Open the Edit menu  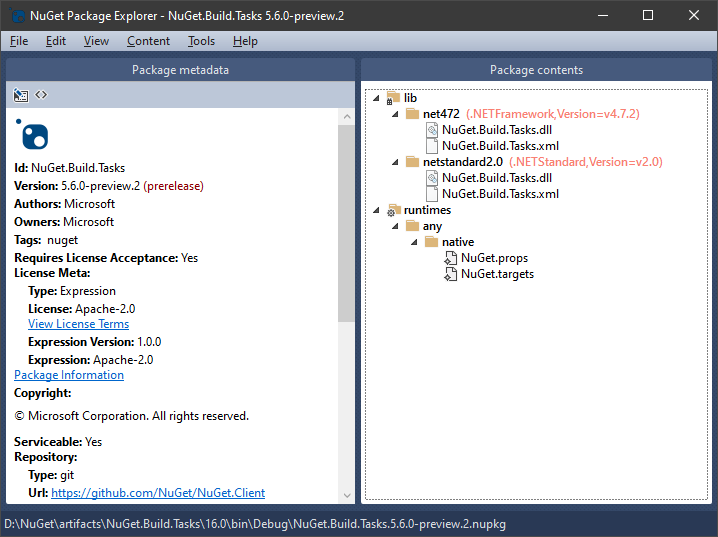(56, 41)
